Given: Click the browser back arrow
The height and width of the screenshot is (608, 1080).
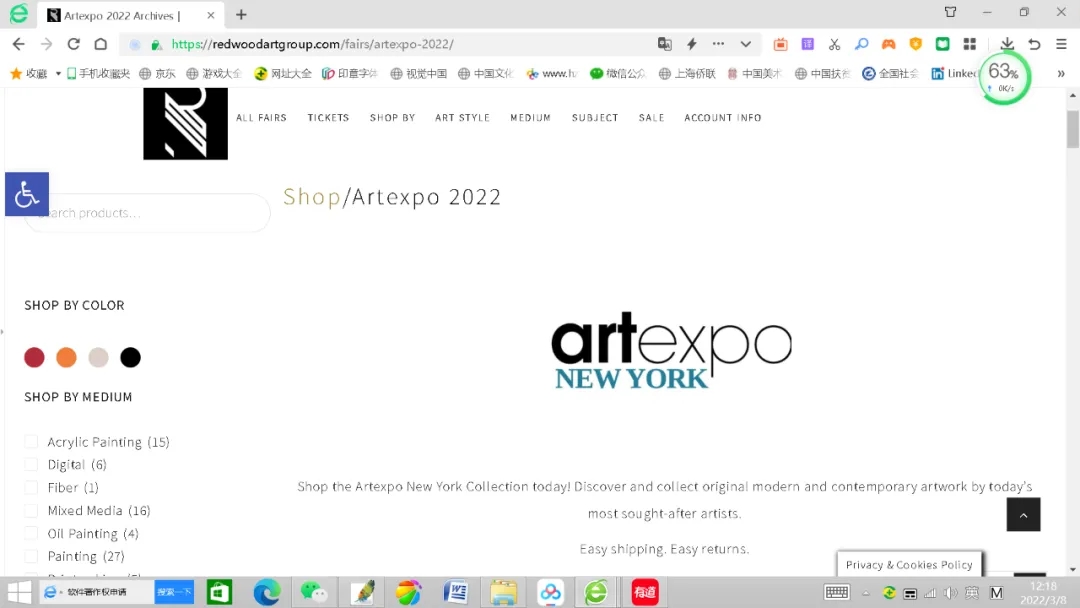Looking at the screenshot, I should click(x=19, y=44).
